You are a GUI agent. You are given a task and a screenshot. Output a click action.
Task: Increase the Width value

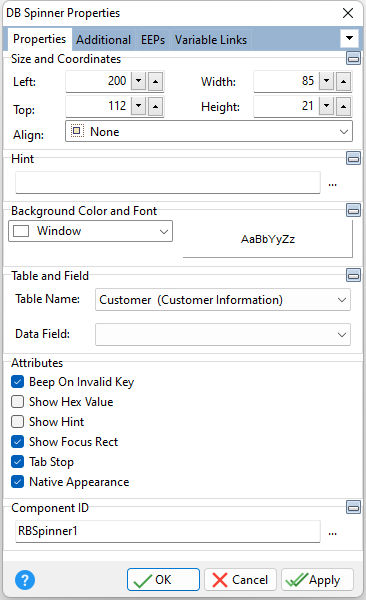[343, 81]
